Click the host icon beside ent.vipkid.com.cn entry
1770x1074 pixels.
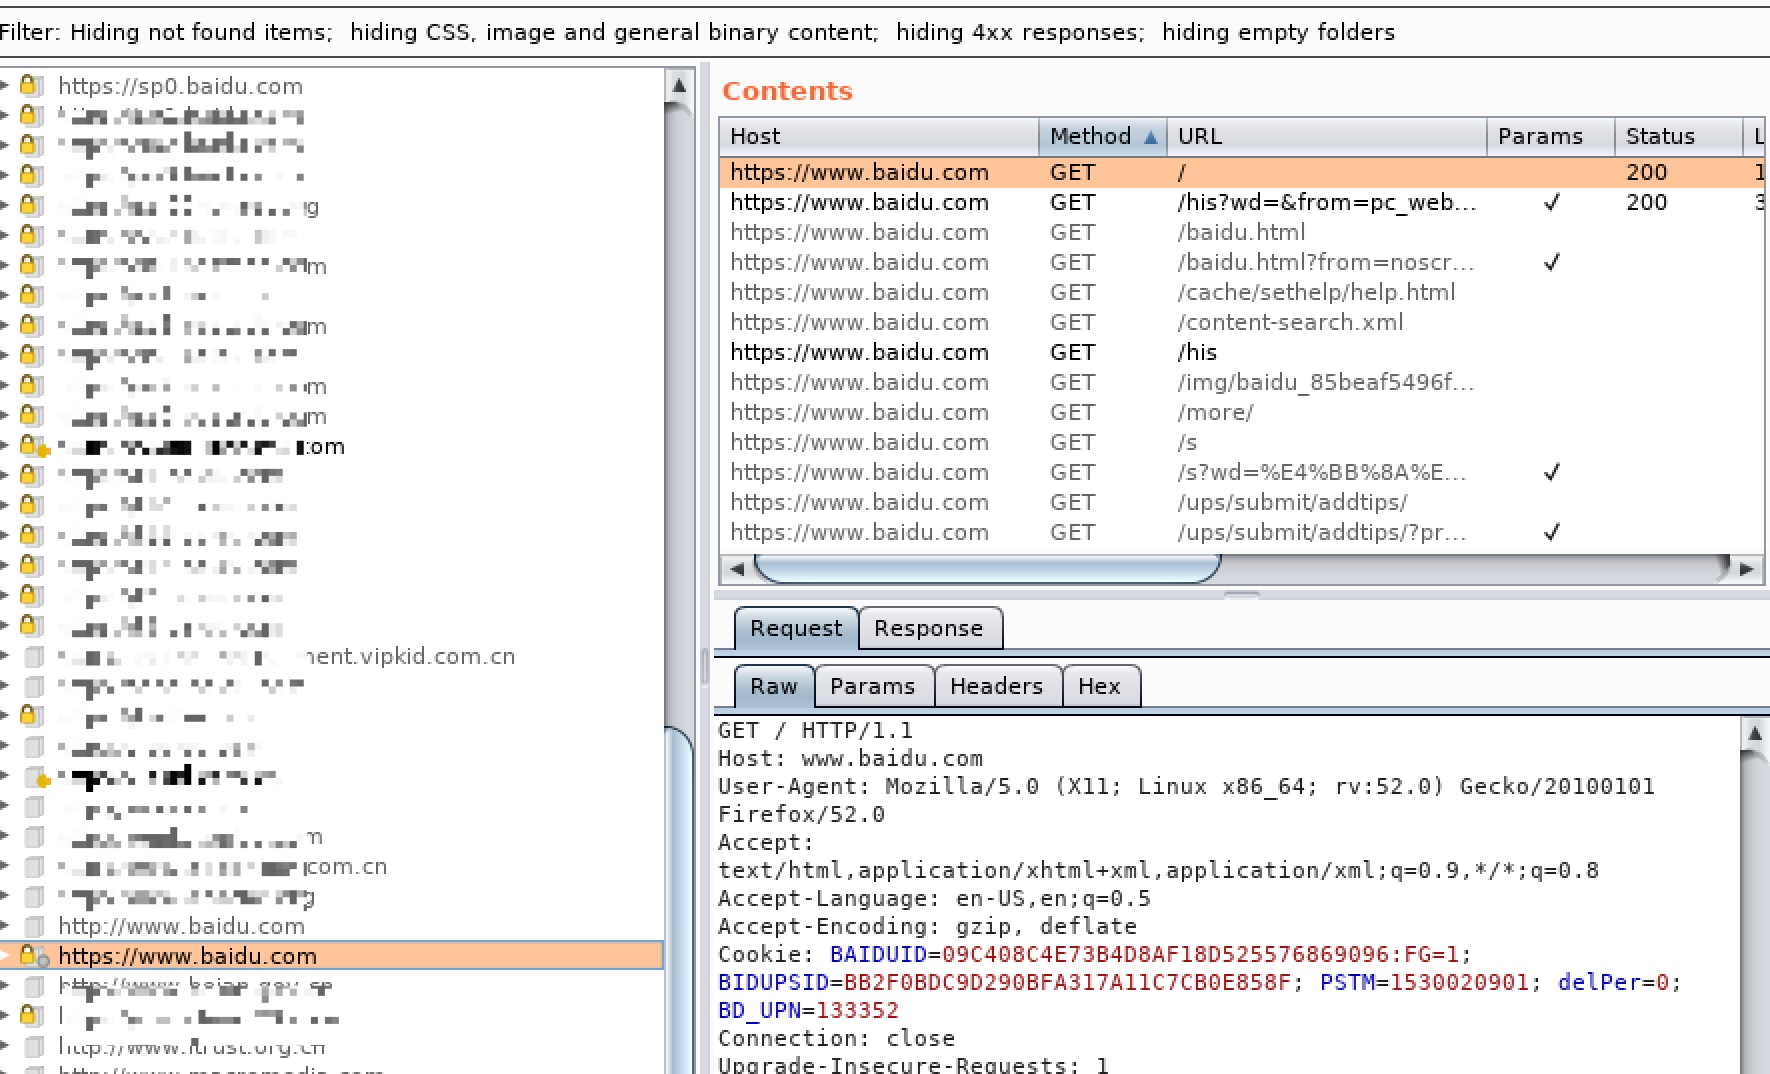34,656
